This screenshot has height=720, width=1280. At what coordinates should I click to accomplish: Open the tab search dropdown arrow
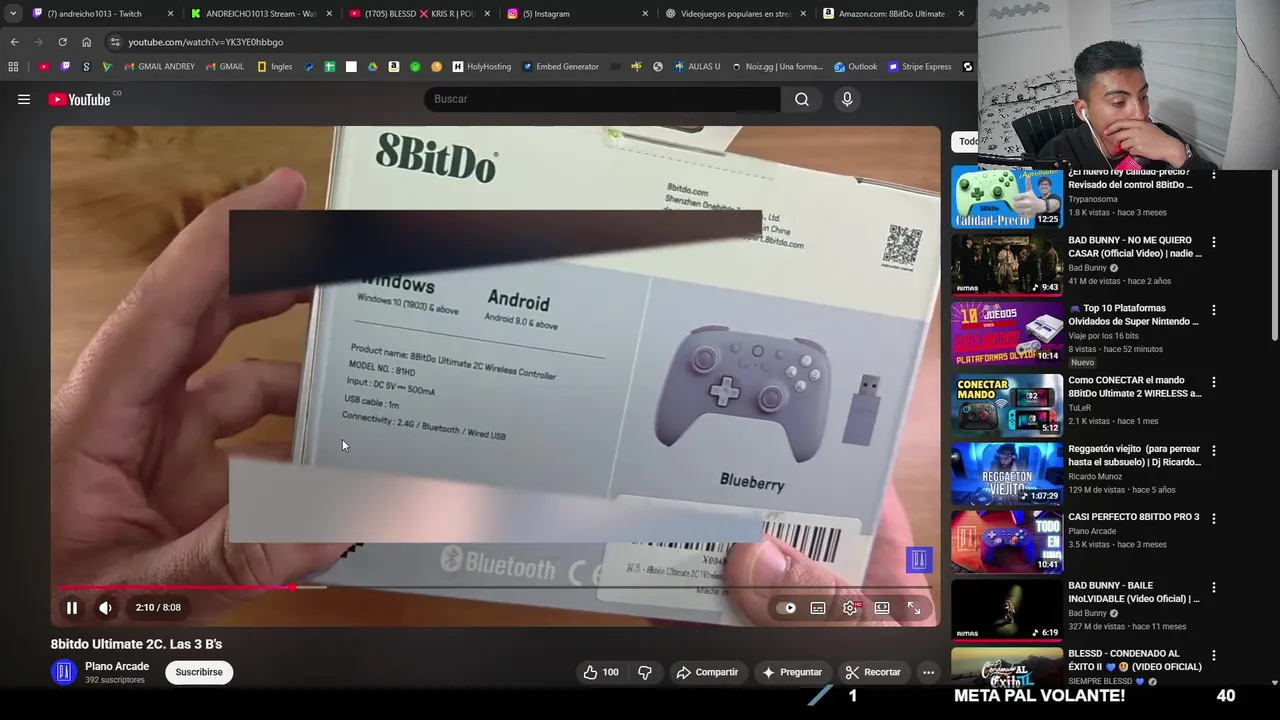pos(12,14)
